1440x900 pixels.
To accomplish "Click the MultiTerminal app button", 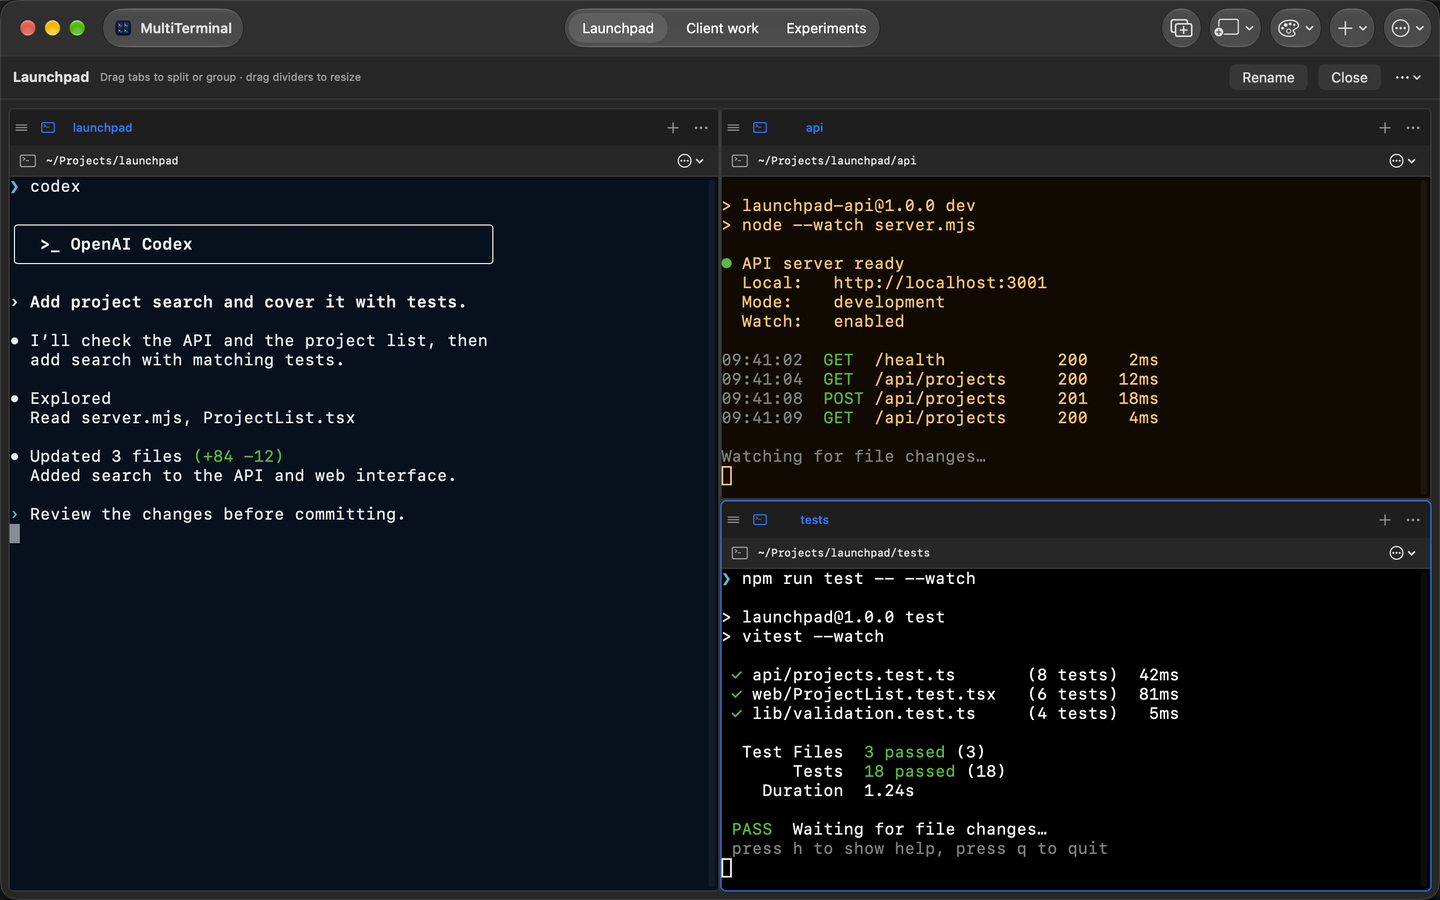I will [x=173, y=28].
